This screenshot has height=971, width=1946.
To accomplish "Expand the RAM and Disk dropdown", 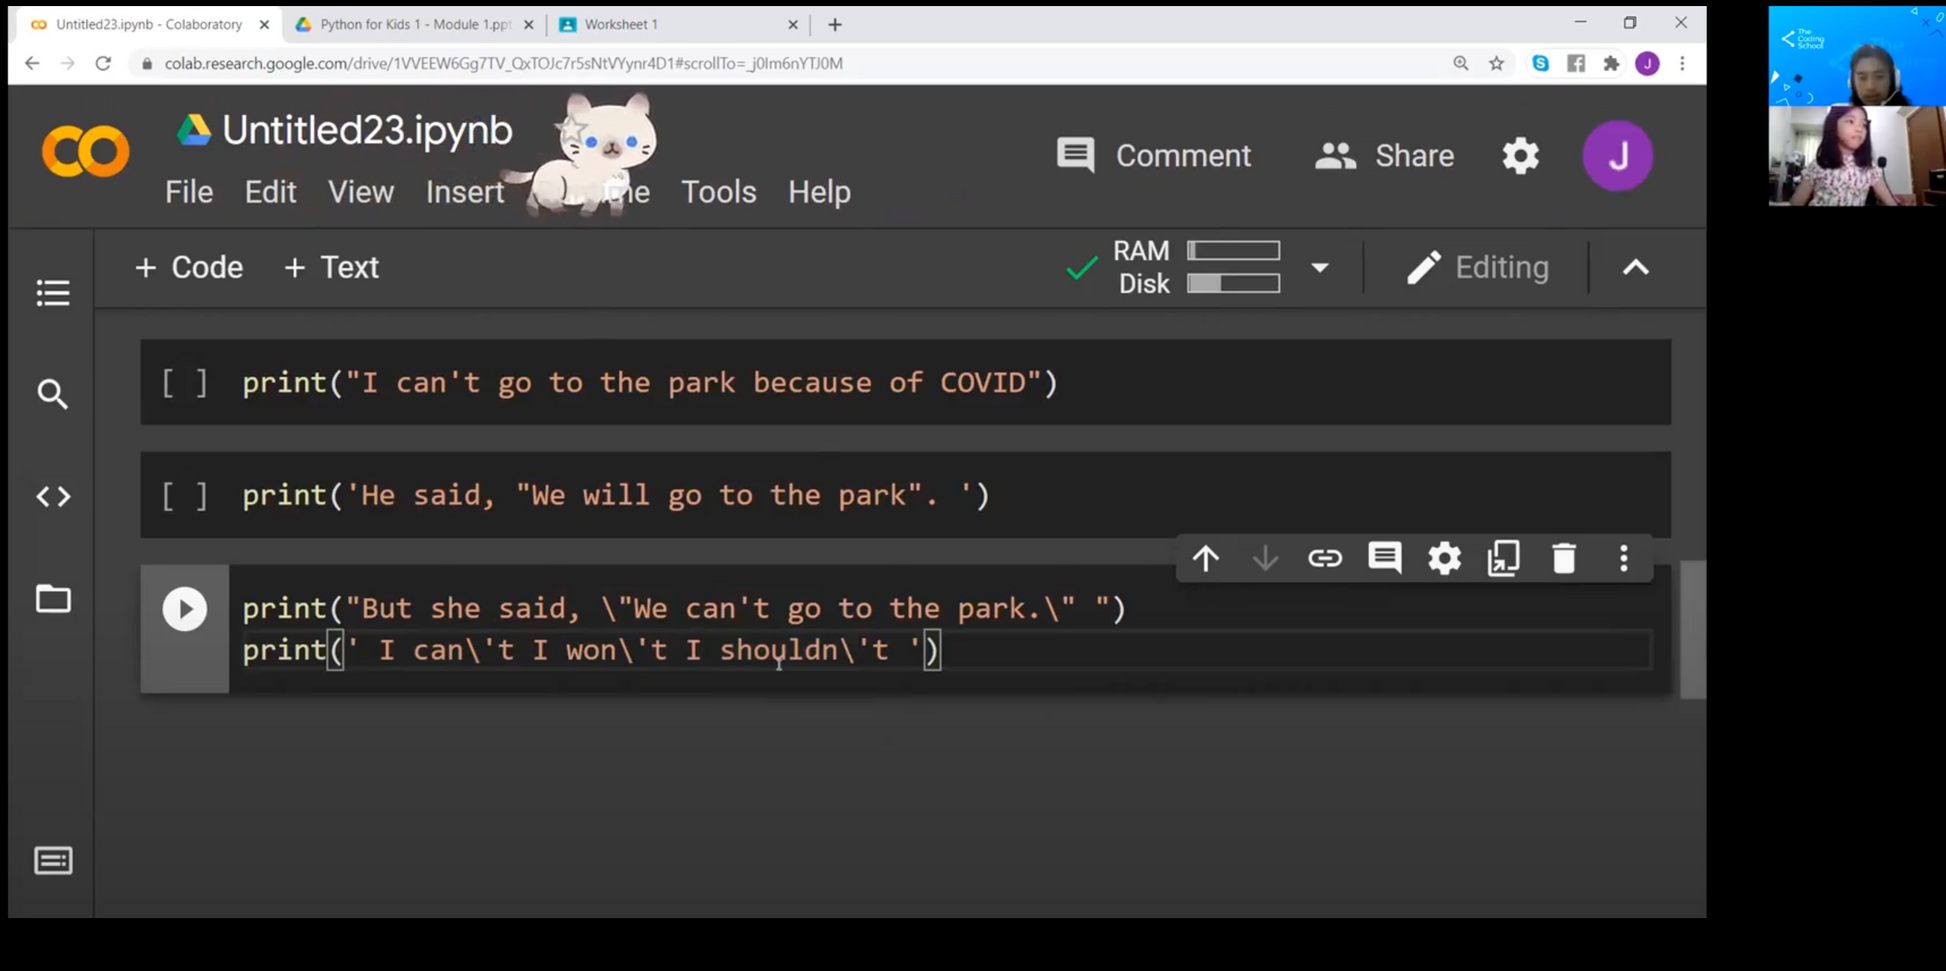I will 1320,268.
